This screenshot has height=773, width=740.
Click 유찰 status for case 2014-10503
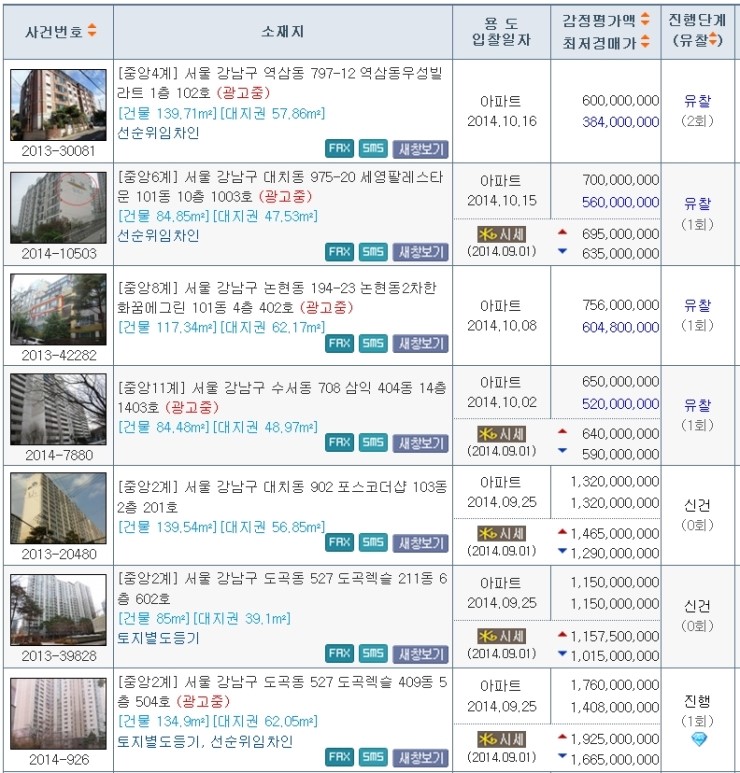(x=697, y=204)
